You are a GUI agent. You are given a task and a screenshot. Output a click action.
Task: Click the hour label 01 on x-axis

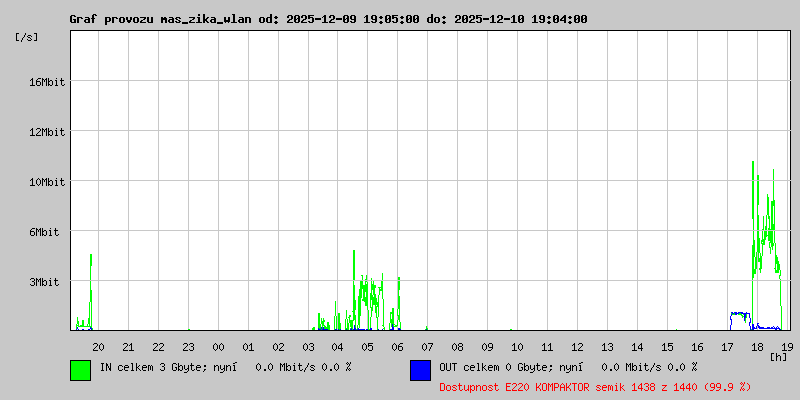pyautogui.click(x=248, y=347)
